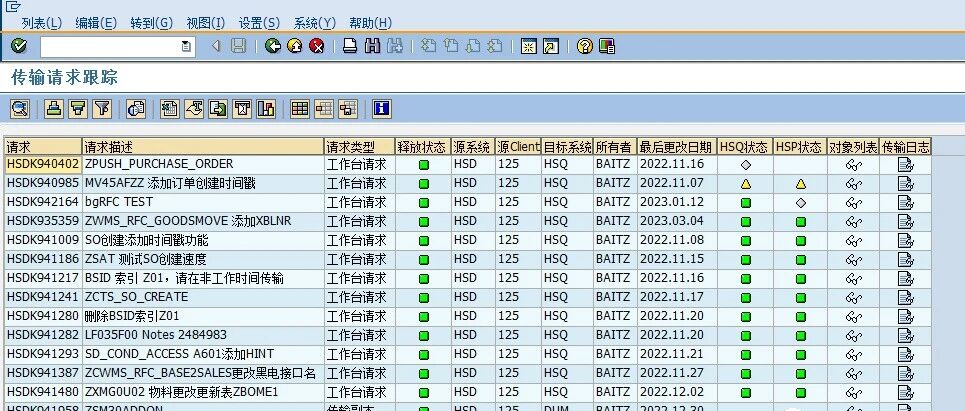Click description 'bgRFC TEST'
This screenshot has width=965, height=411.
click(119, 202)
